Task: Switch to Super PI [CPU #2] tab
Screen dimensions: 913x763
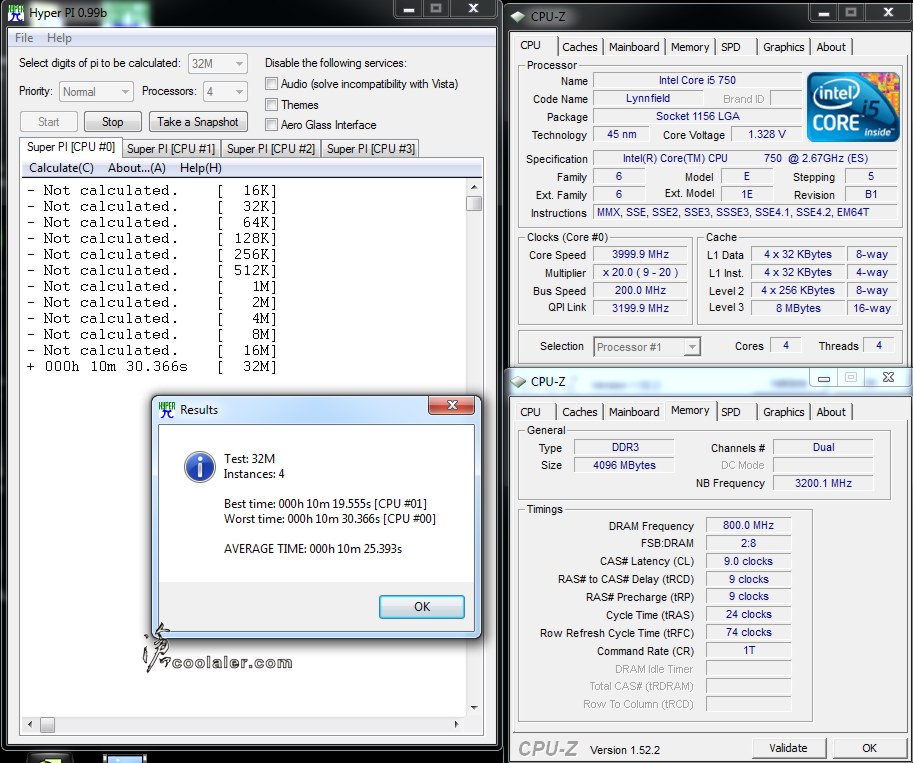Action: (271, 149)
